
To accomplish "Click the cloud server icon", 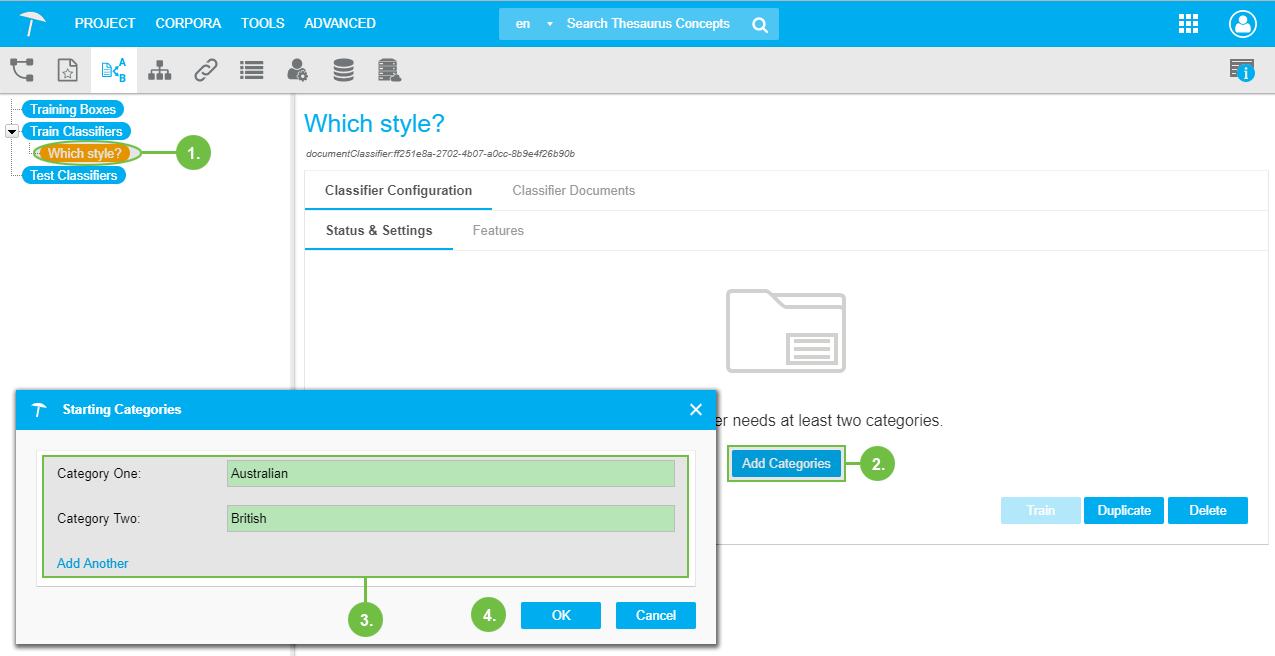I will point(389,70).
